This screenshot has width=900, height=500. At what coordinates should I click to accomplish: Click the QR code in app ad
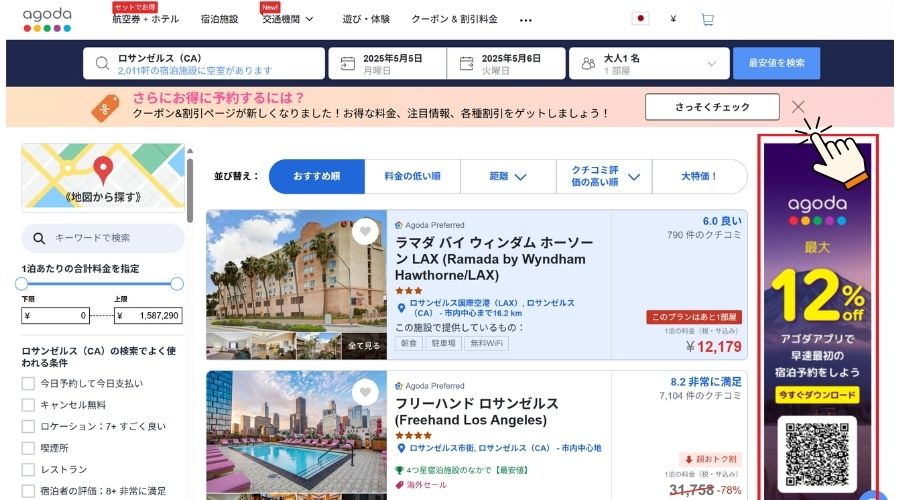click(817, 454)
